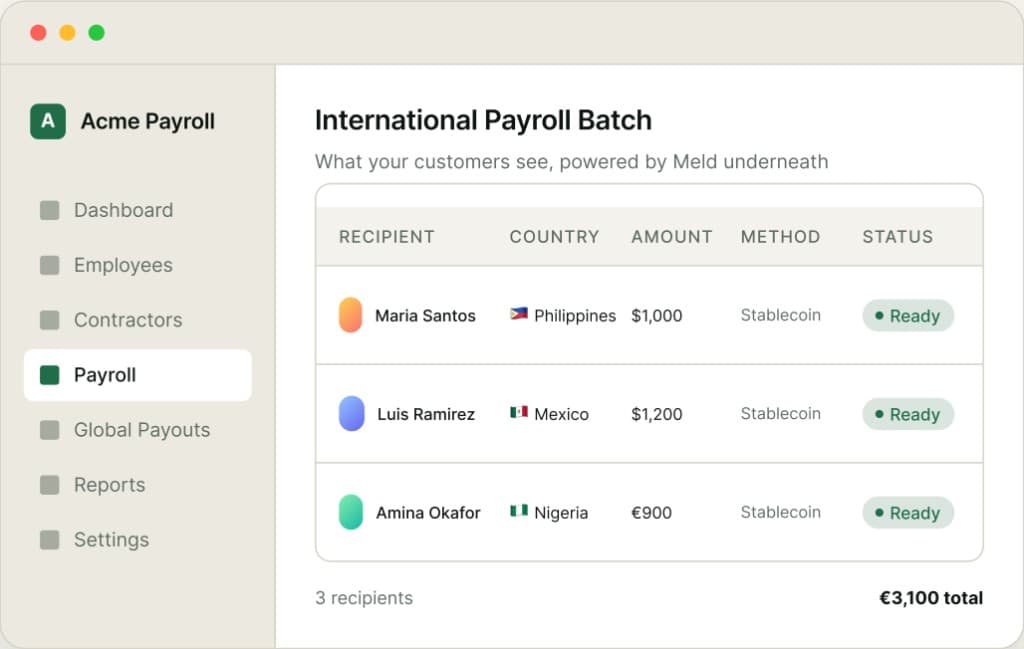Click the COUNTRY column header

pos(554,236)
